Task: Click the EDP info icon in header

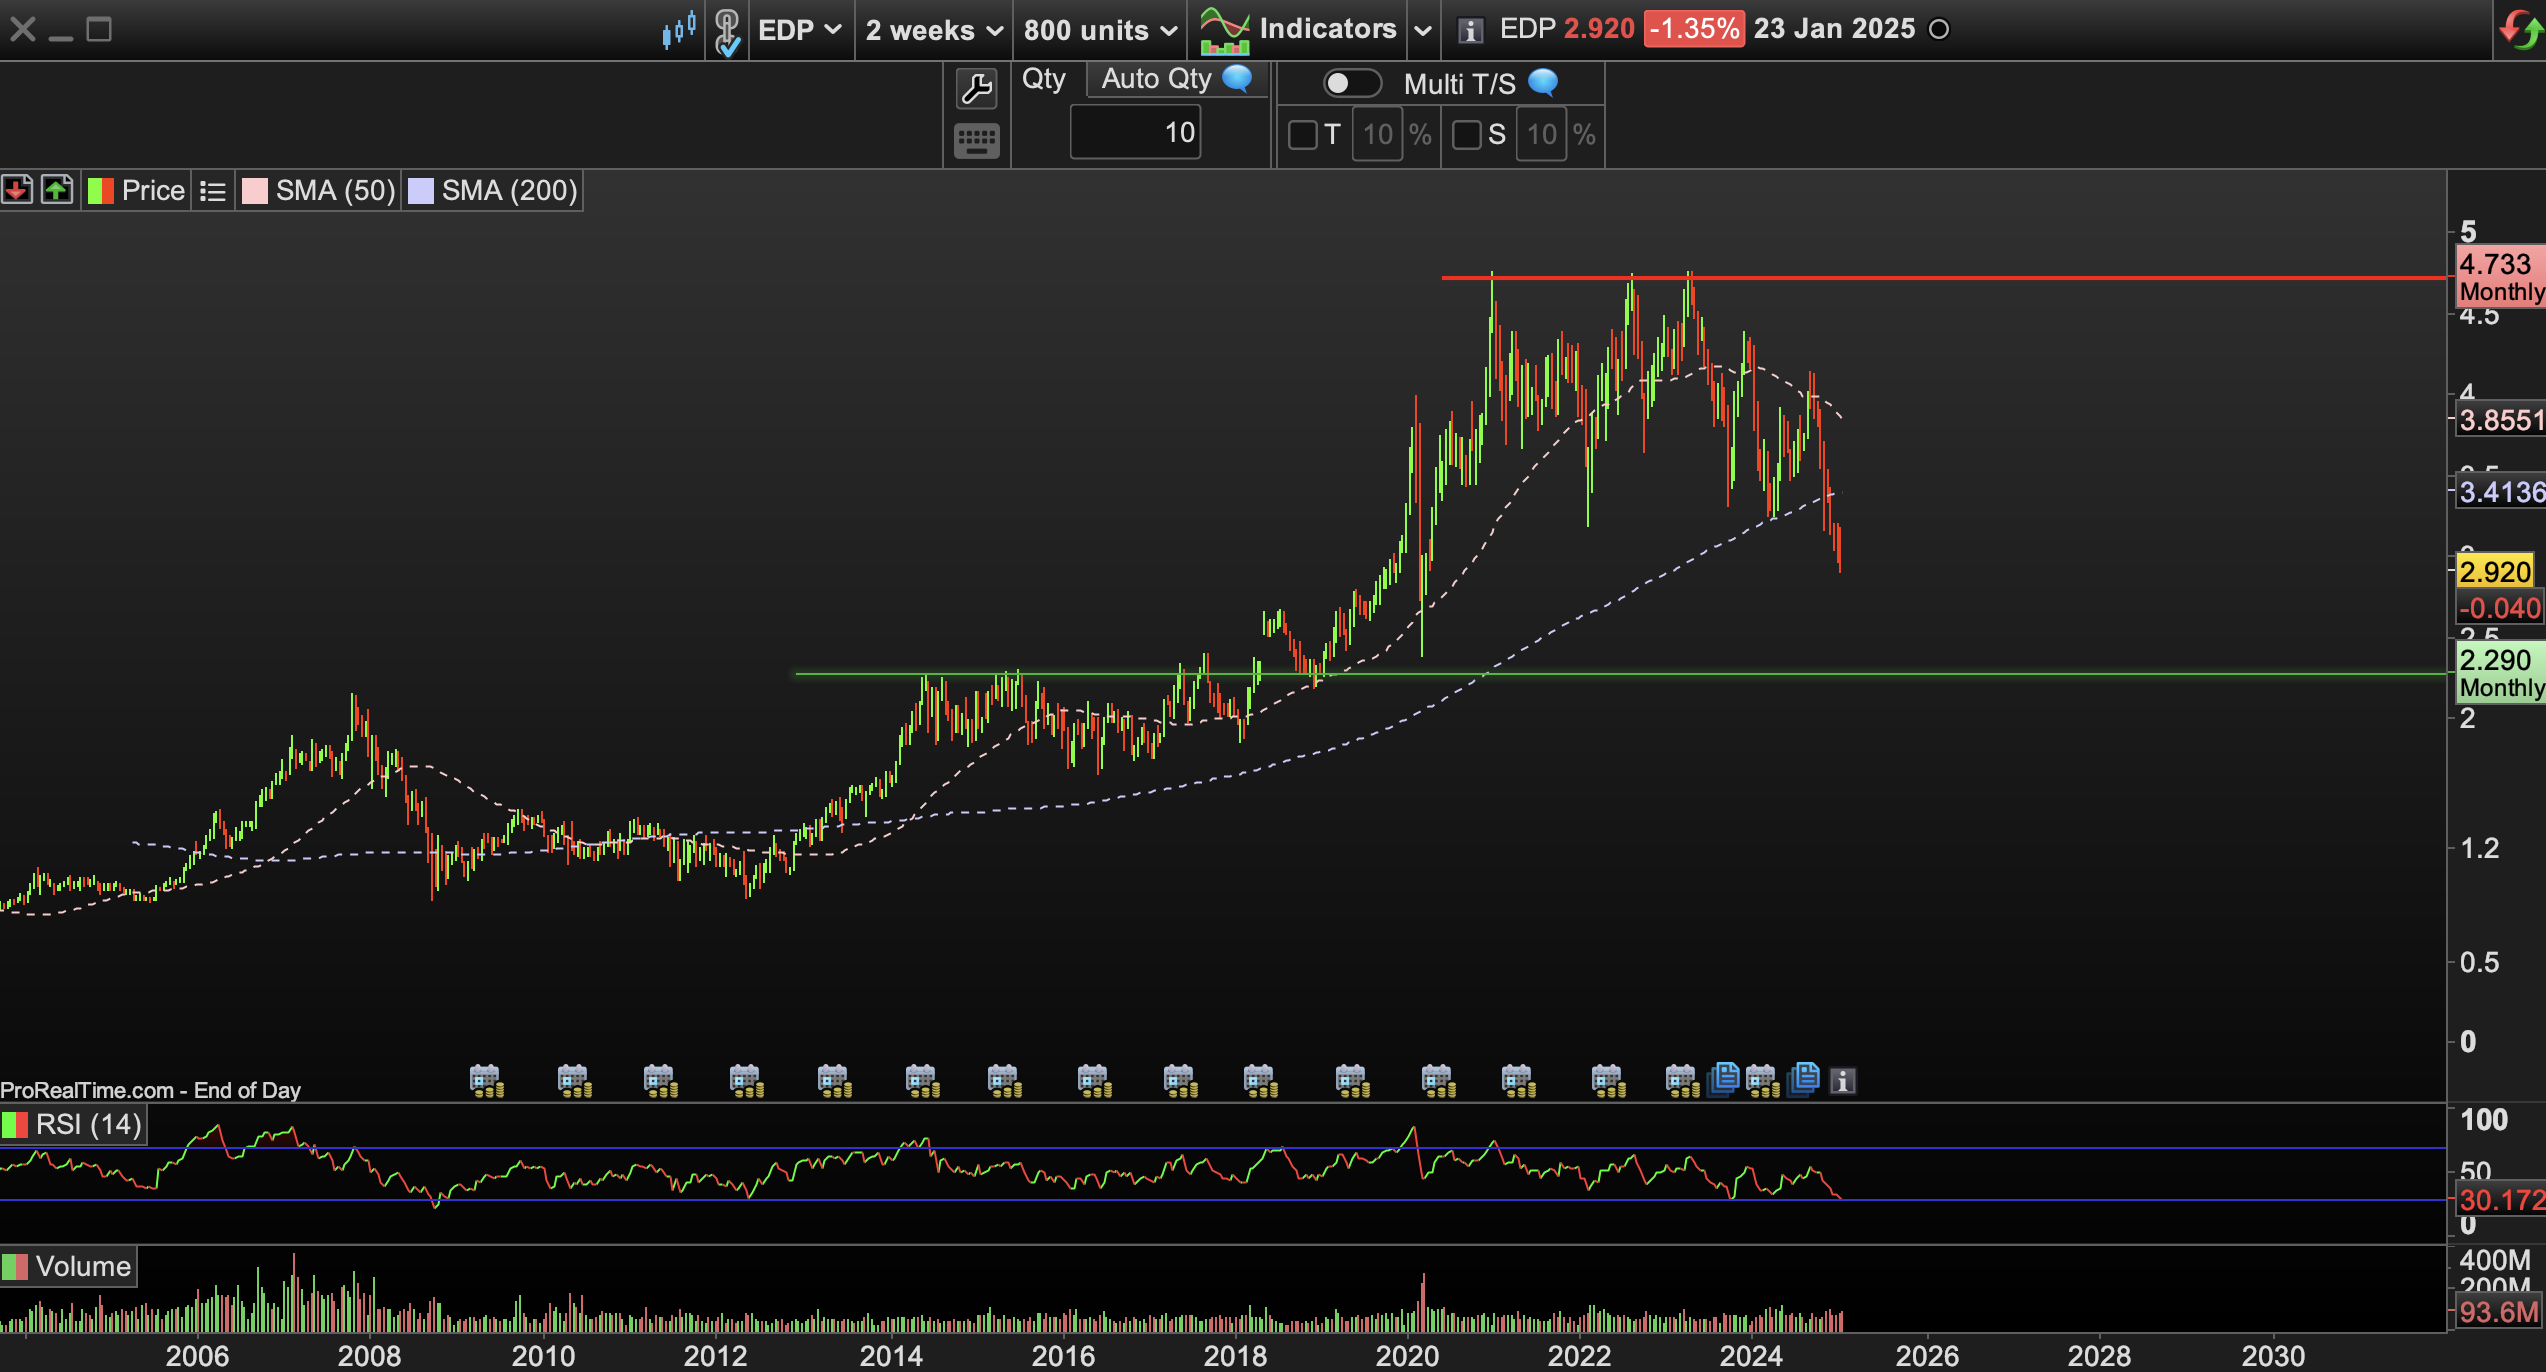Action: point(1469,30)
